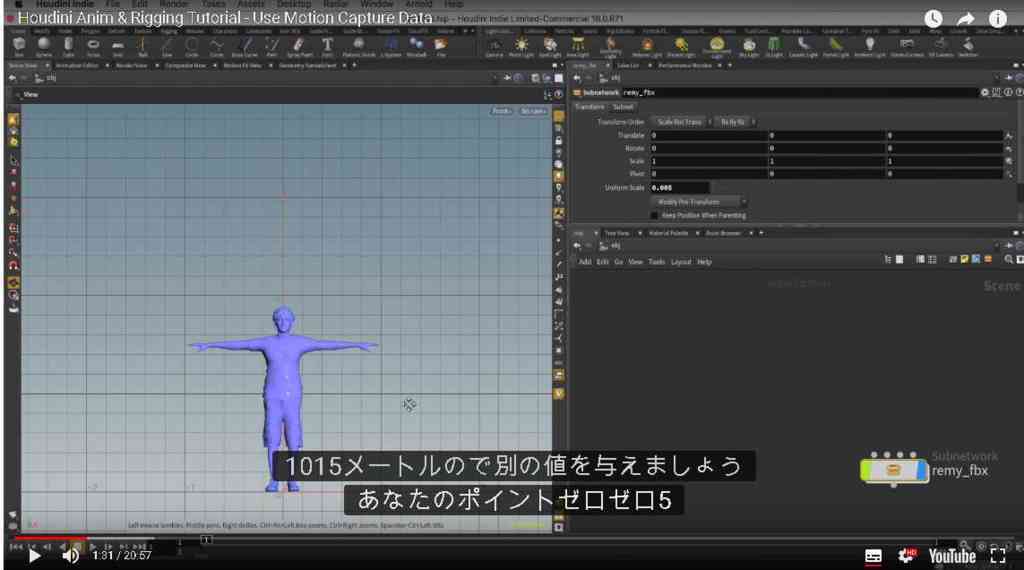Play the YouTube video

click(x=34, y=556)
